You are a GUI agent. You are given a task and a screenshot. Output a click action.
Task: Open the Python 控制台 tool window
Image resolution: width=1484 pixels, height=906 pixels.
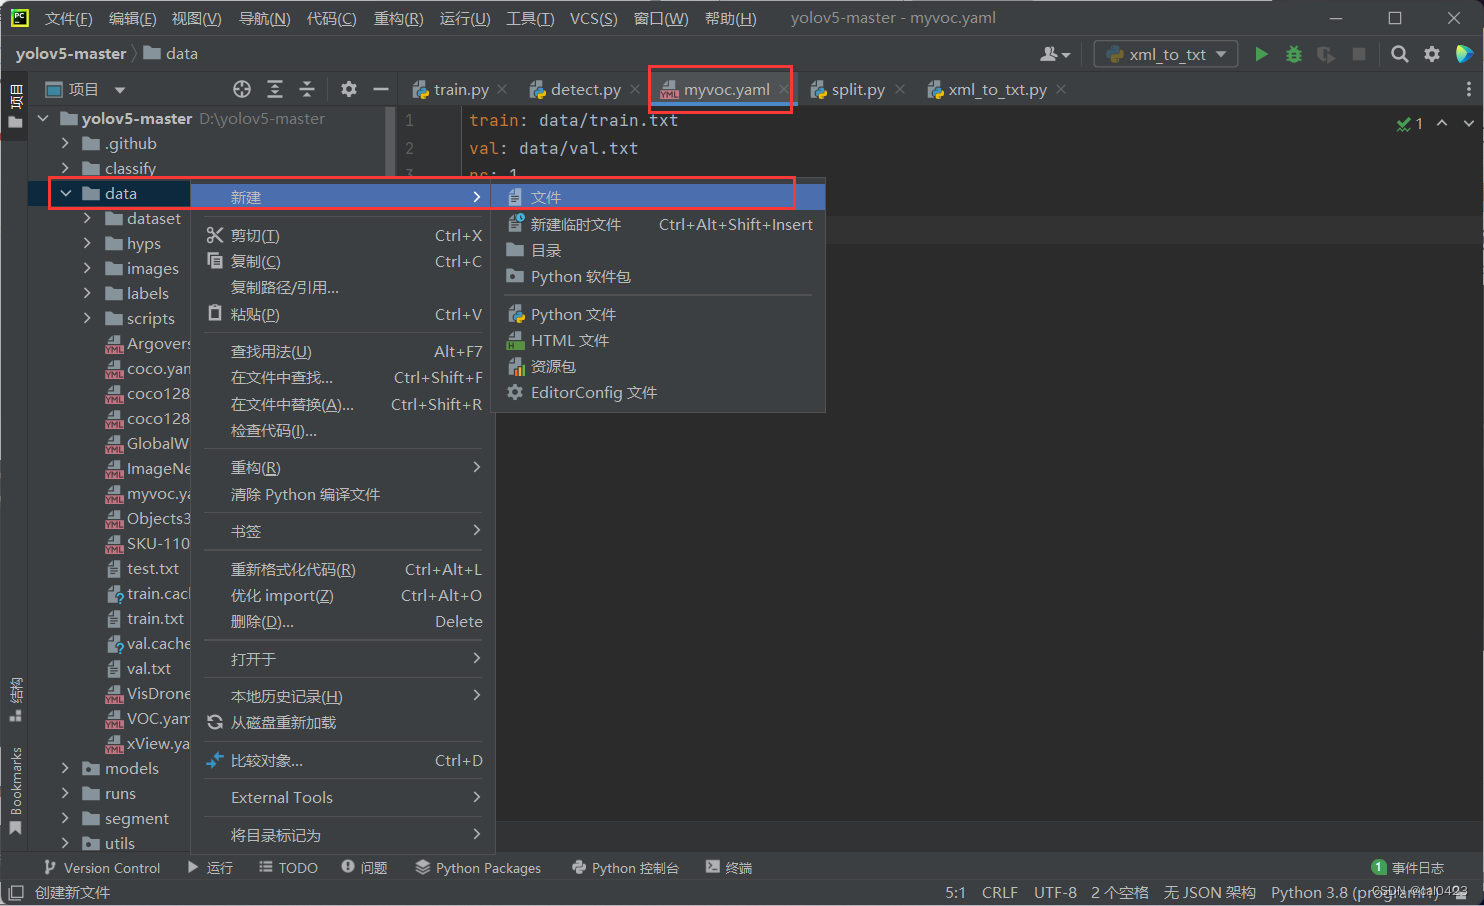point(626,868)
